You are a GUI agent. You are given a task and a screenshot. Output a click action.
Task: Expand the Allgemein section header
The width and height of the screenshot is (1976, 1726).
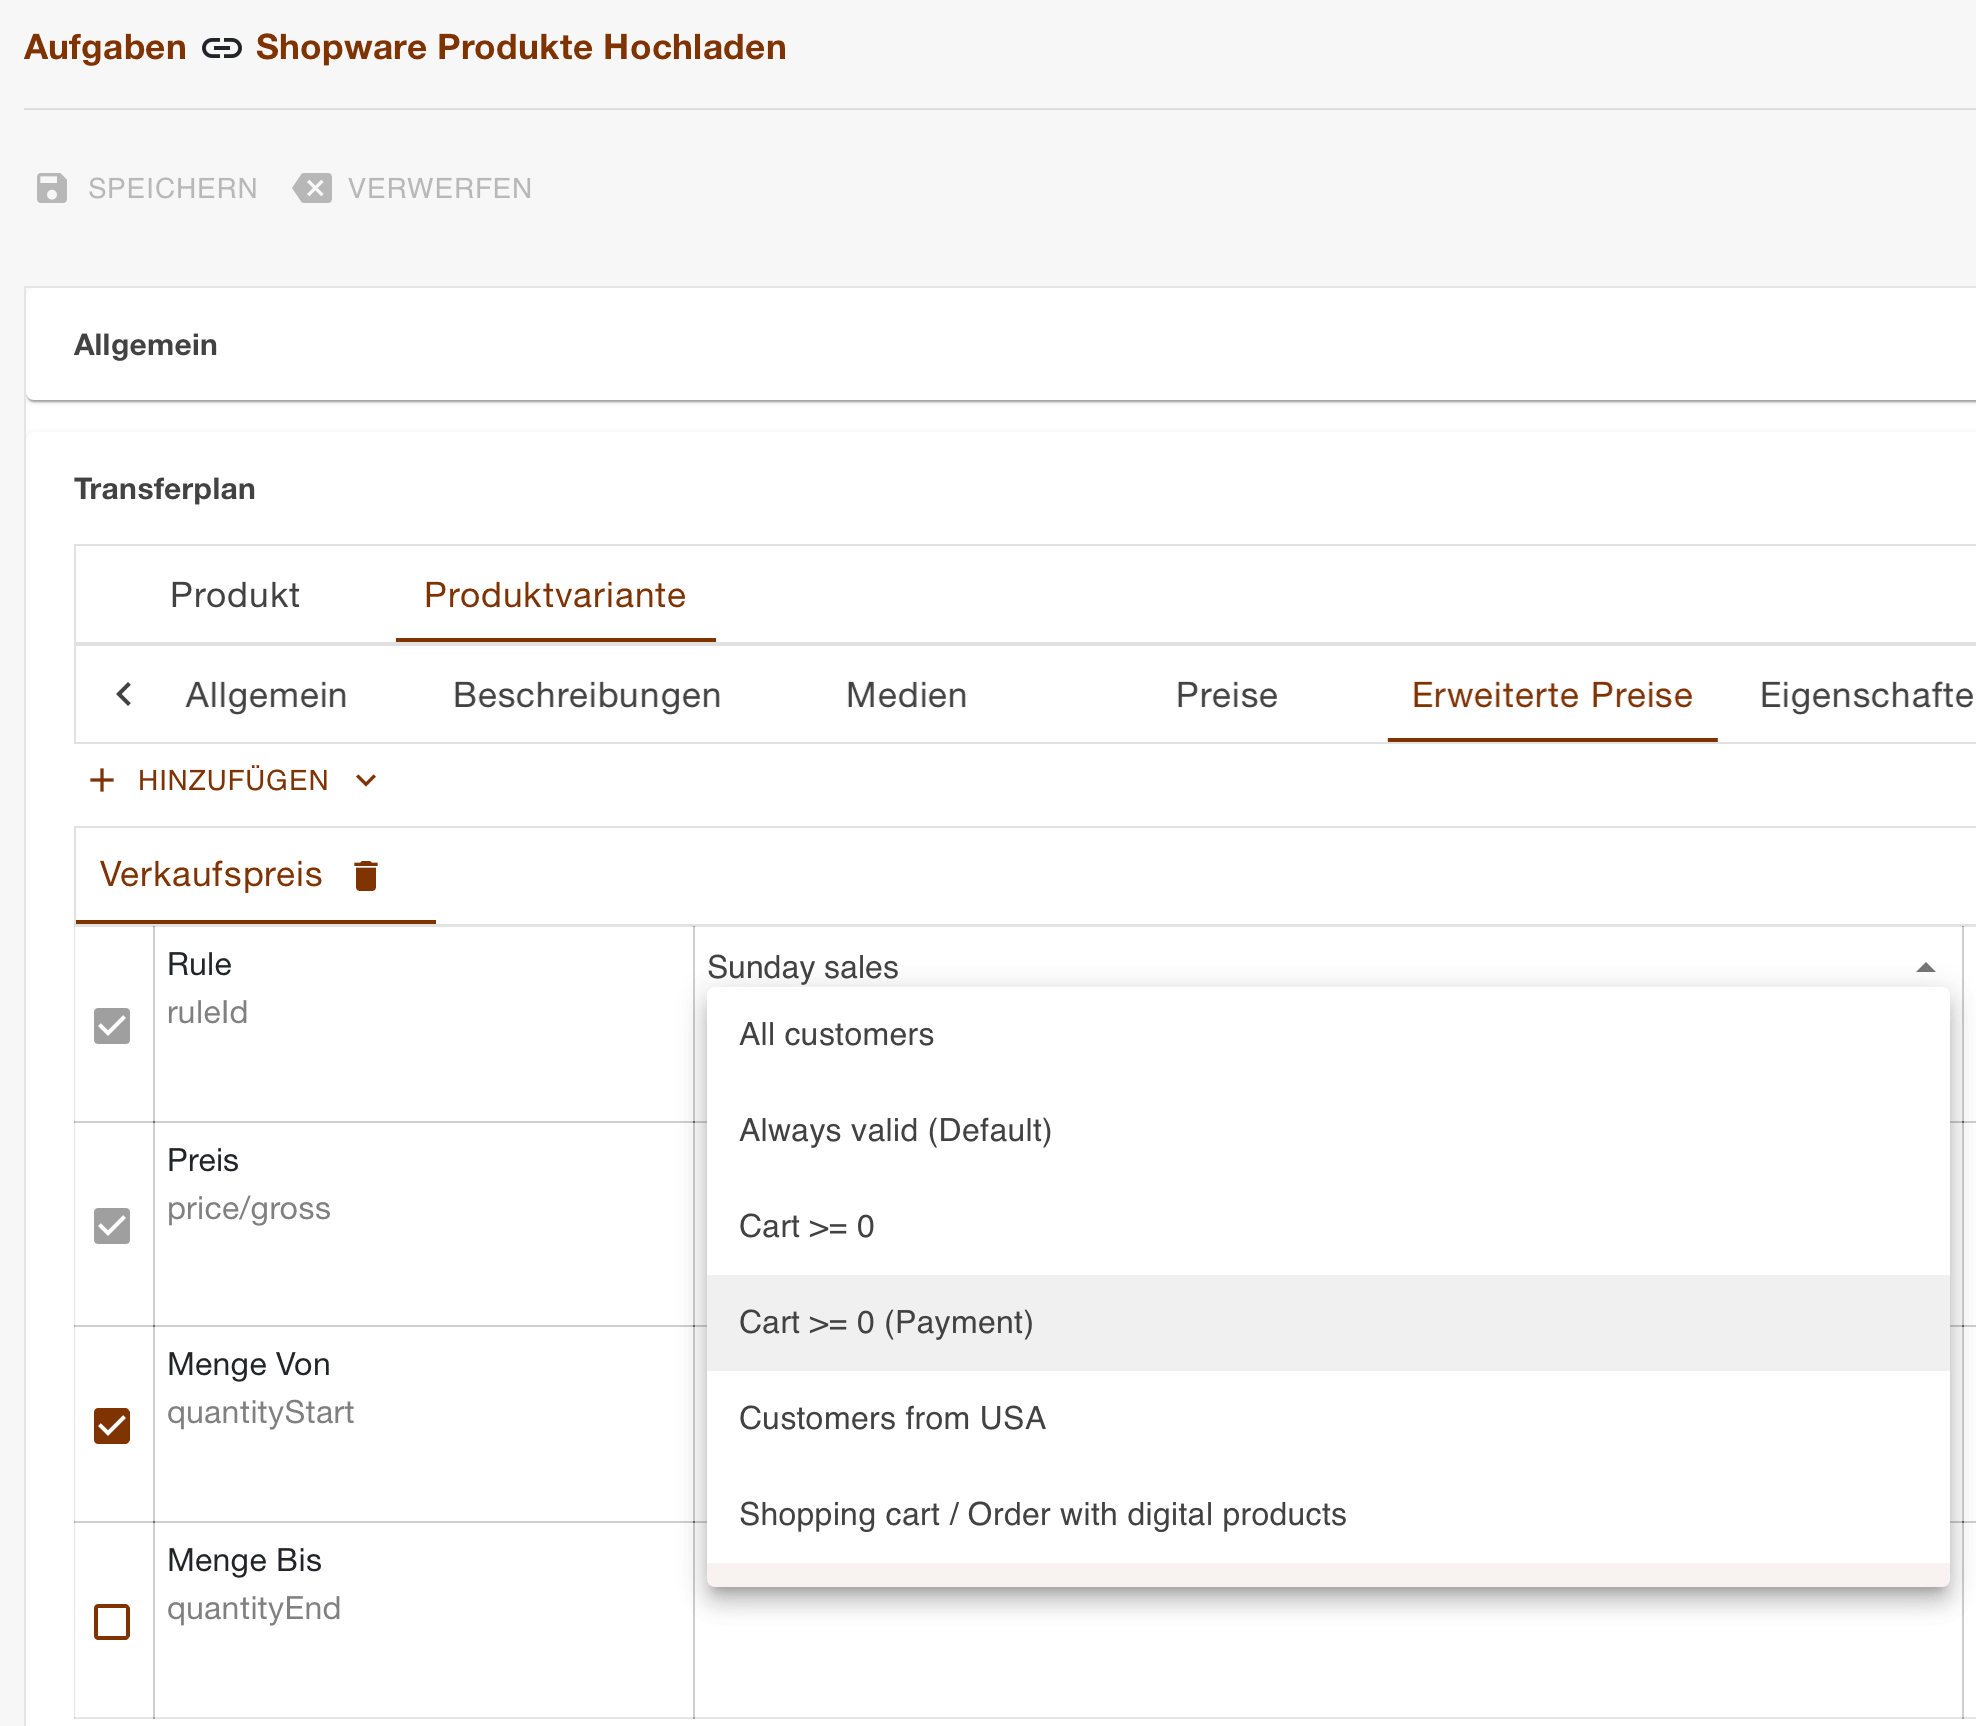(1000, 344)
